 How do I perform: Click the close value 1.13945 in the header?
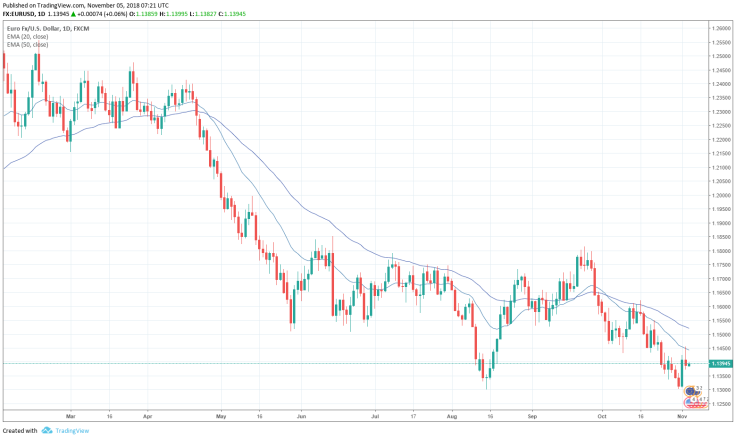tap(235, 14)
